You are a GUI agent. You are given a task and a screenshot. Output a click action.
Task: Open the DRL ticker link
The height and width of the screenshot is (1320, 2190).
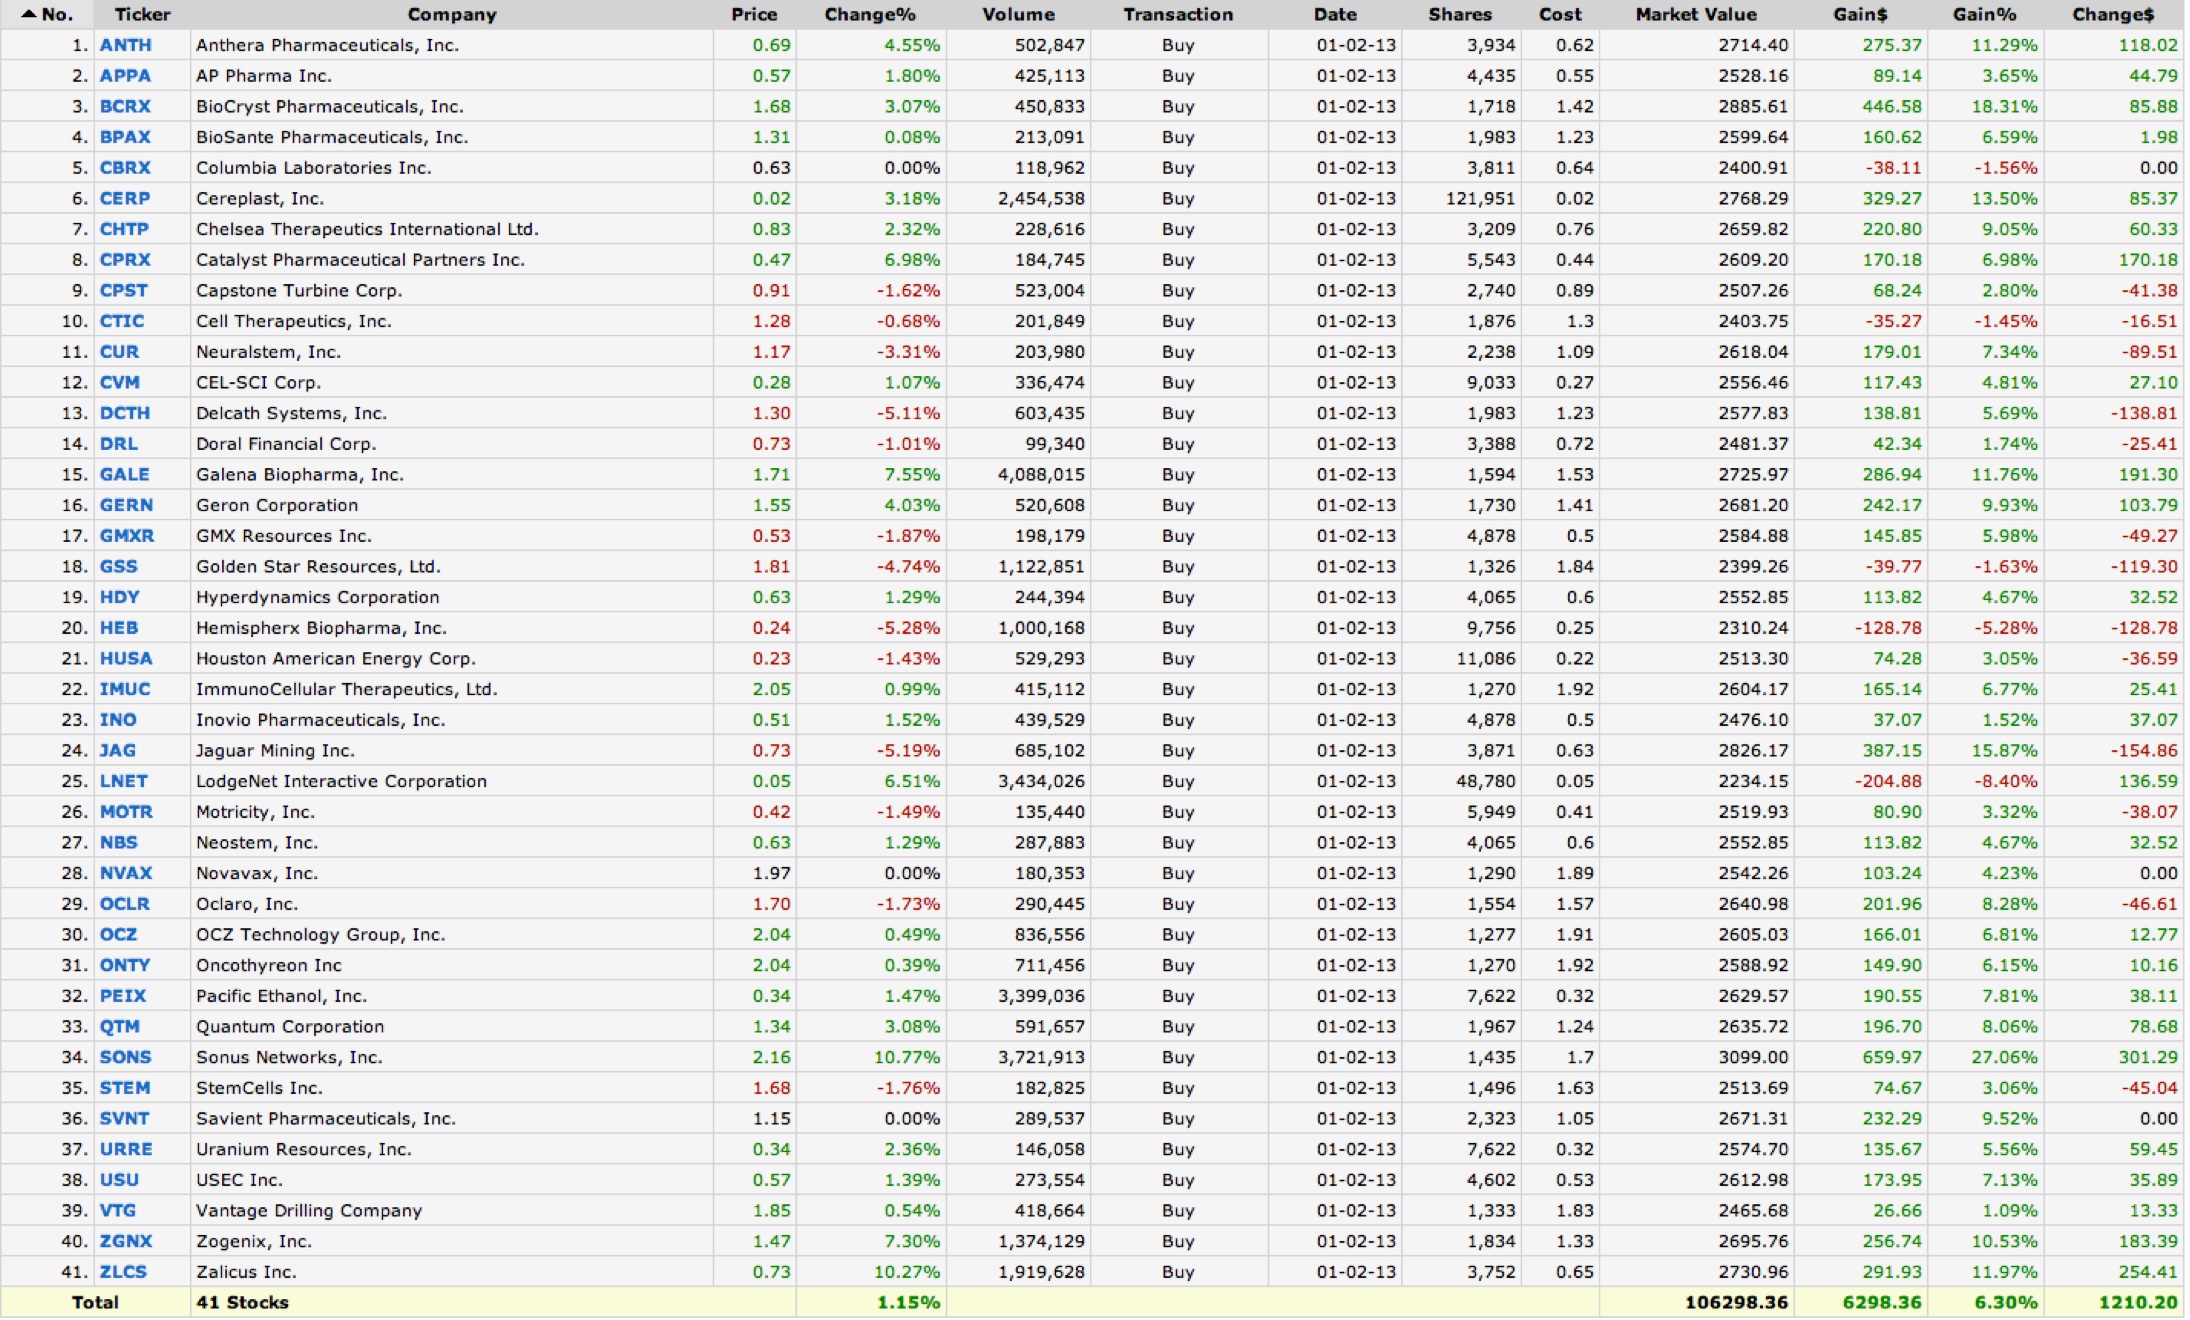pyautogui.click(x=119, y=444)
